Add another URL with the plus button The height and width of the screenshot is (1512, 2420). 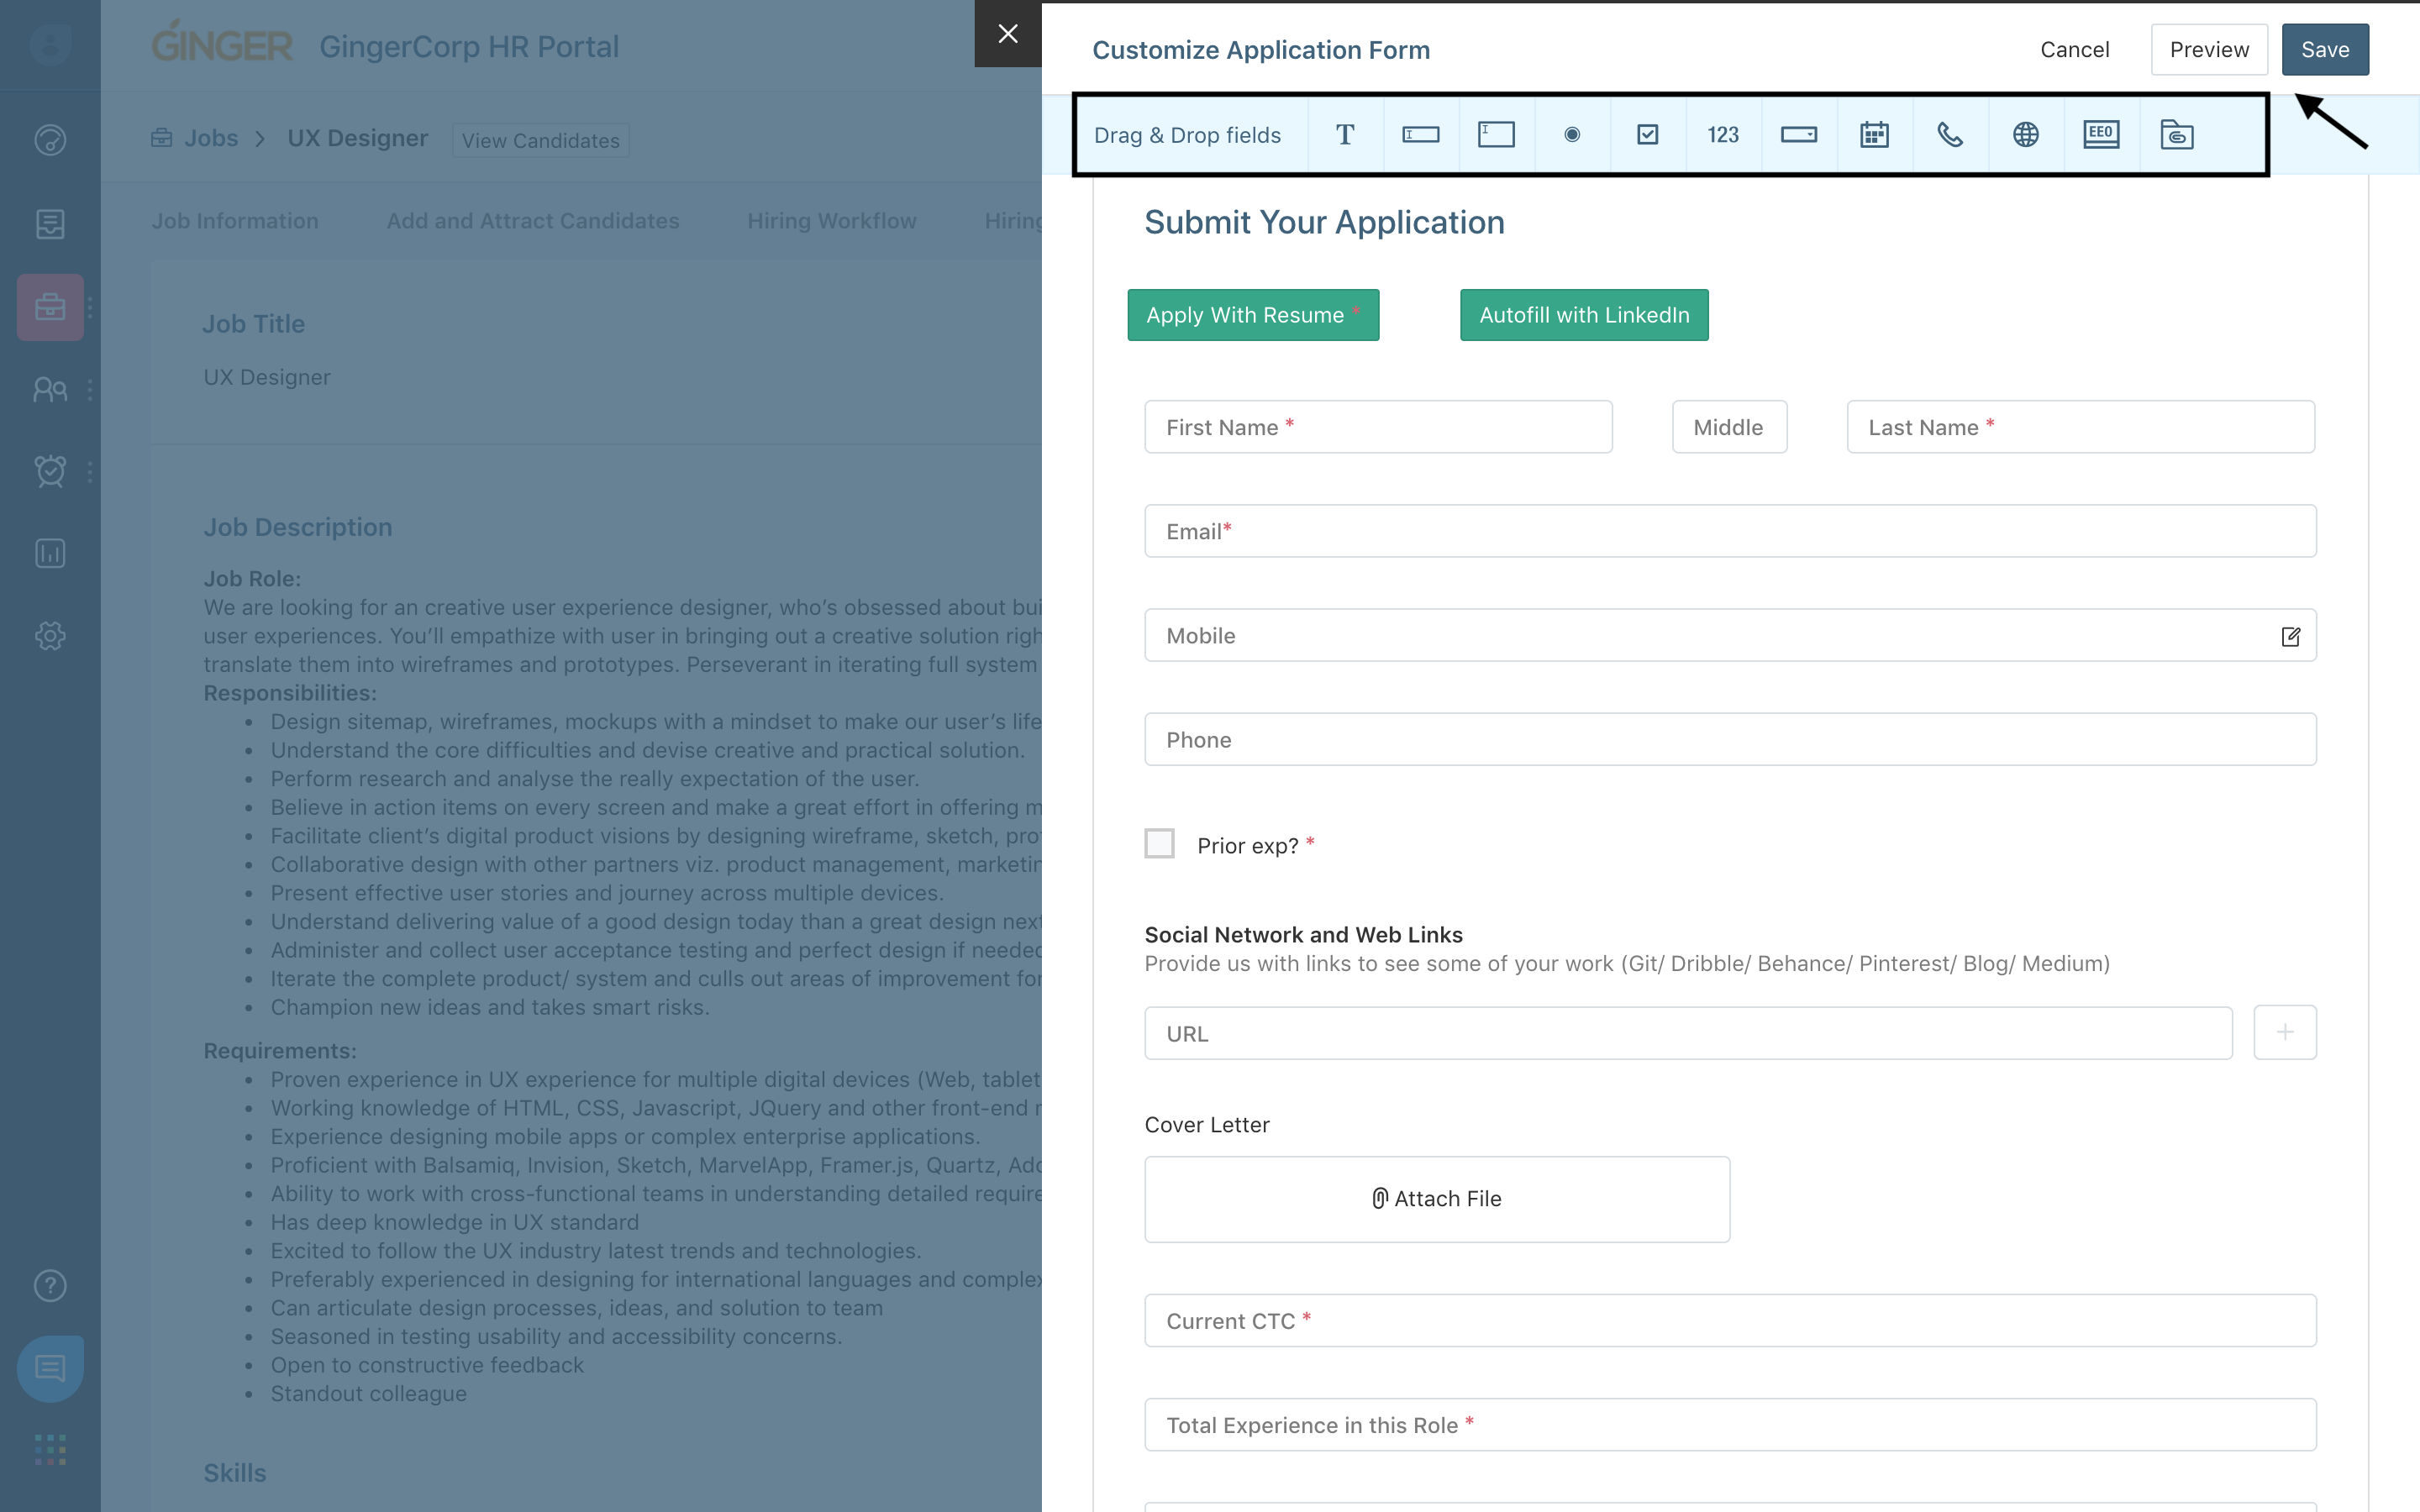click(x=2284, y=1032)
